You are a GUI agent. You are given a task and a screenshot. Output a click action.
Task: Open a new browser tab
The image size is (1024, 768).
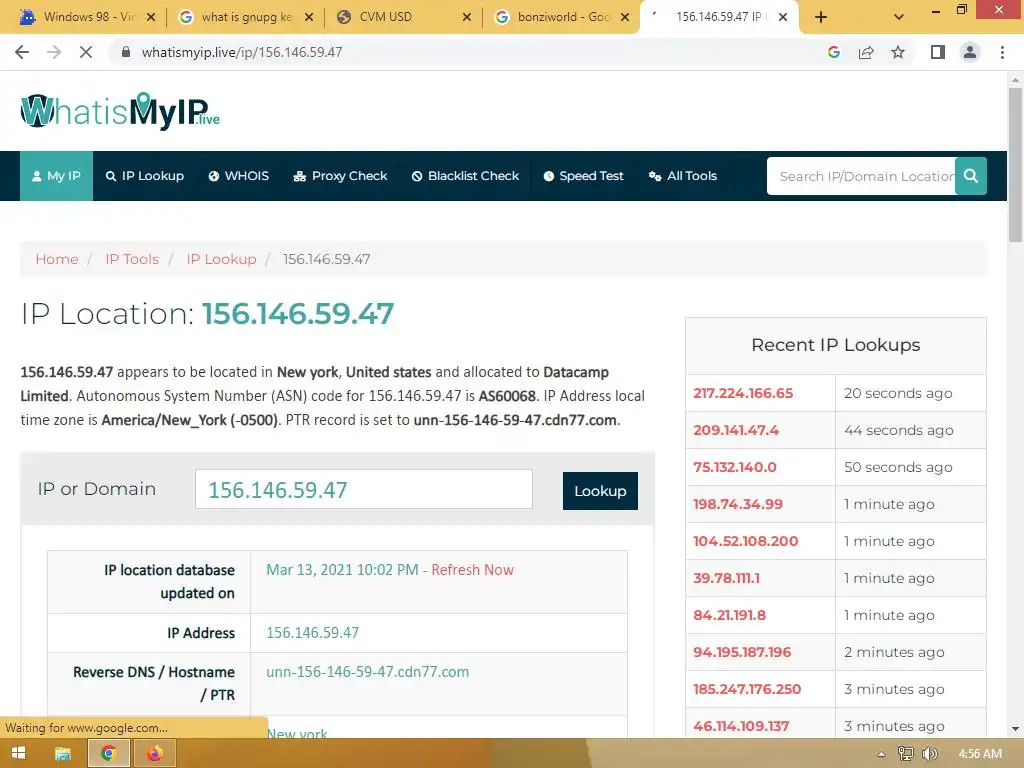tap(821, 17)
